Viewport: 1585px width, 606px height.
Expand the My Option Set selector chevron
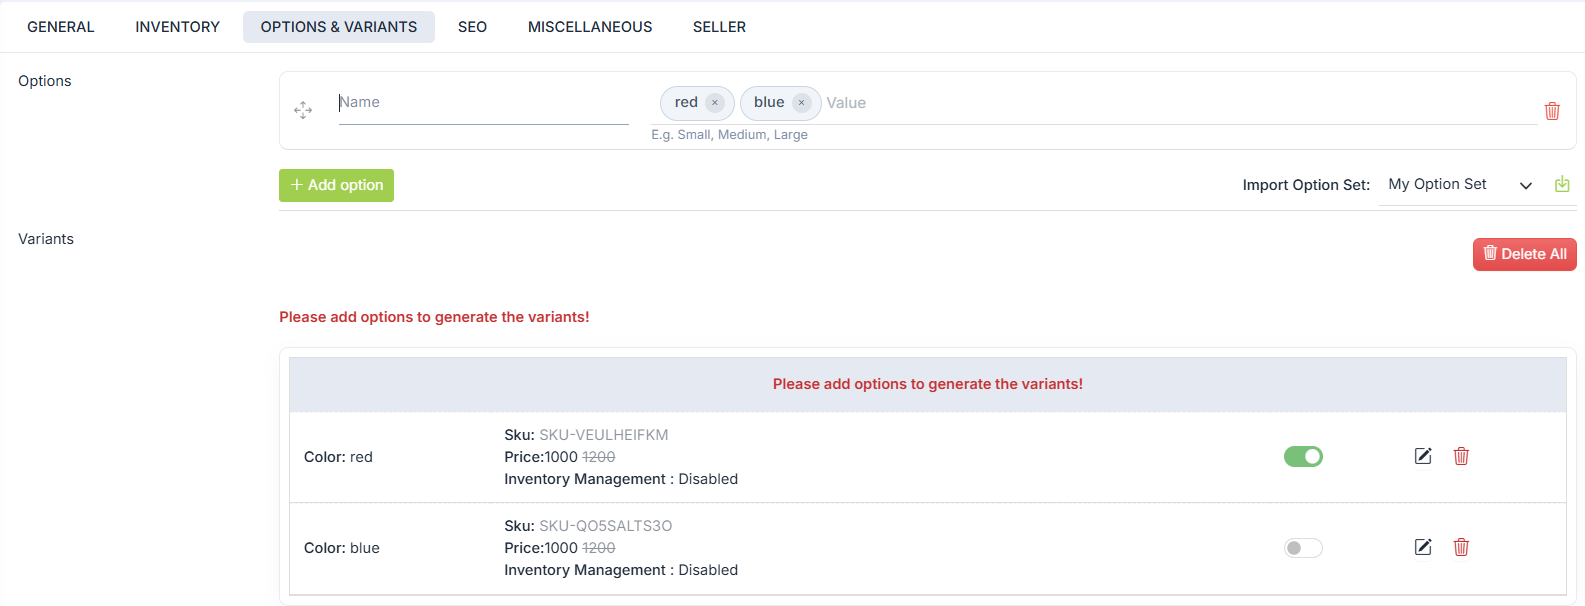(x=1526, y=185)
